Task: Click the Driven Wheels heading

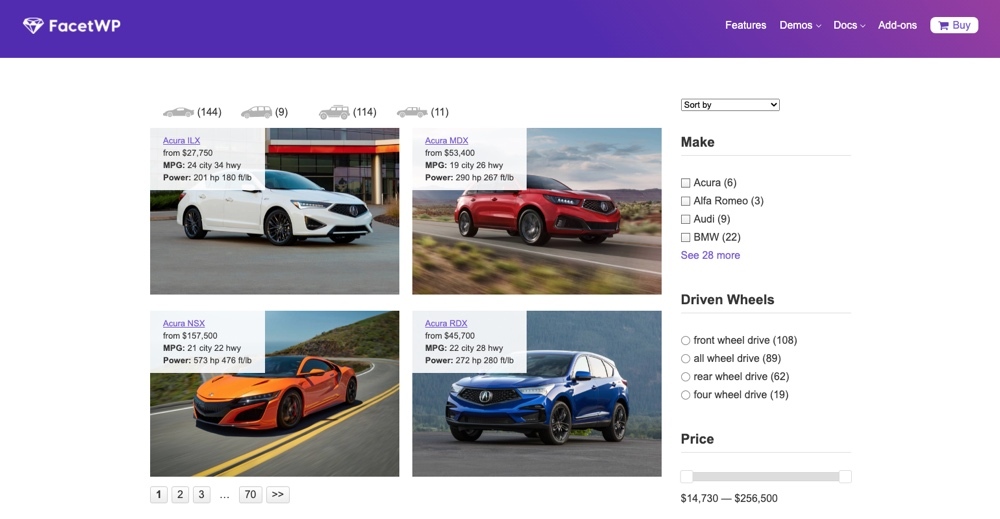Action: 727,300
